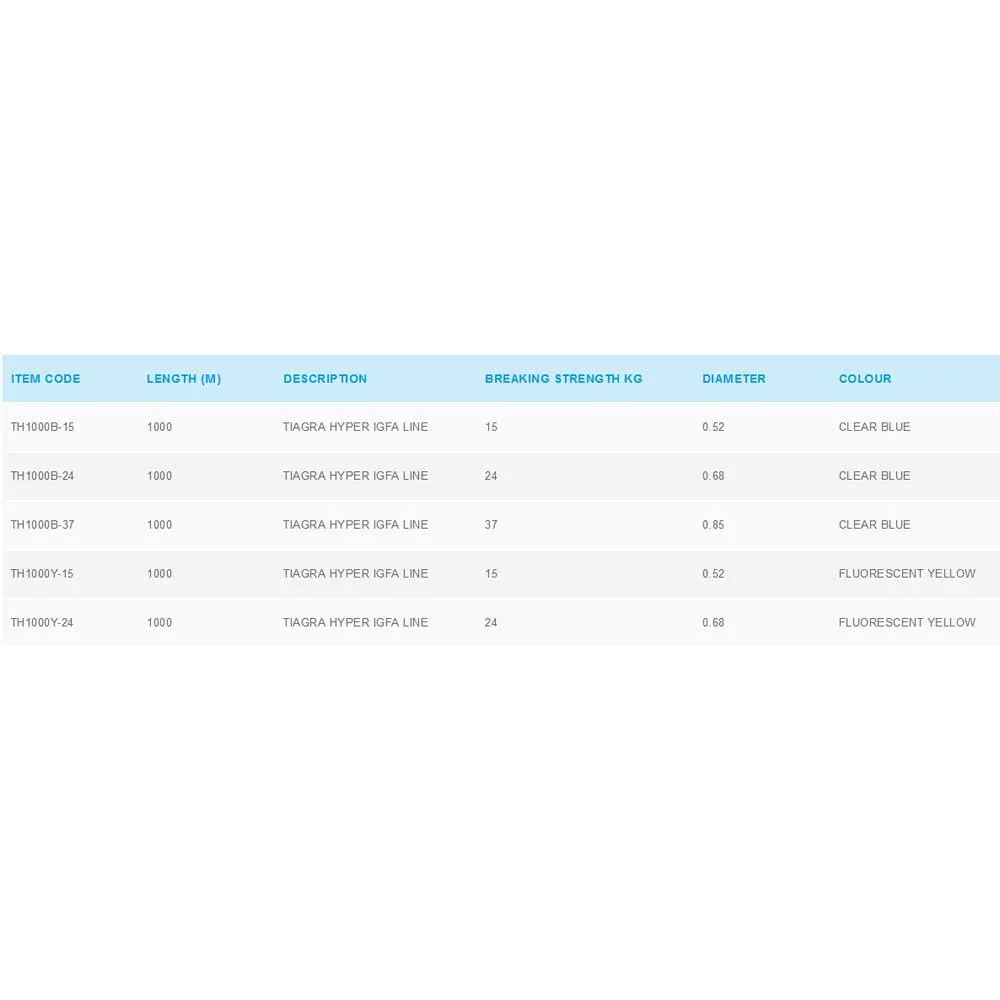
Task: Select item code TH1000B-37
Action: tap(43, 525)
